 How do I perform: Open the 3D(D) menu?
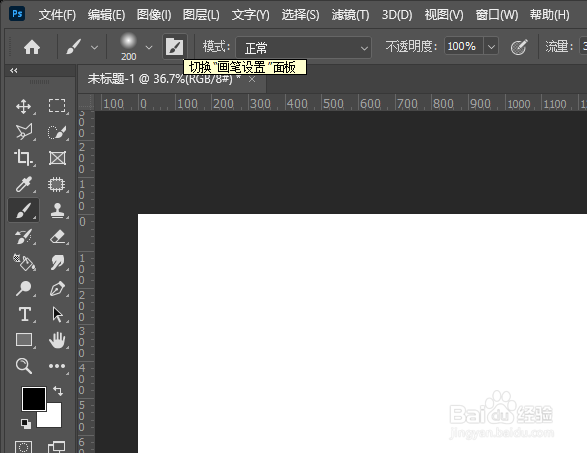click(x=397, y=15)
